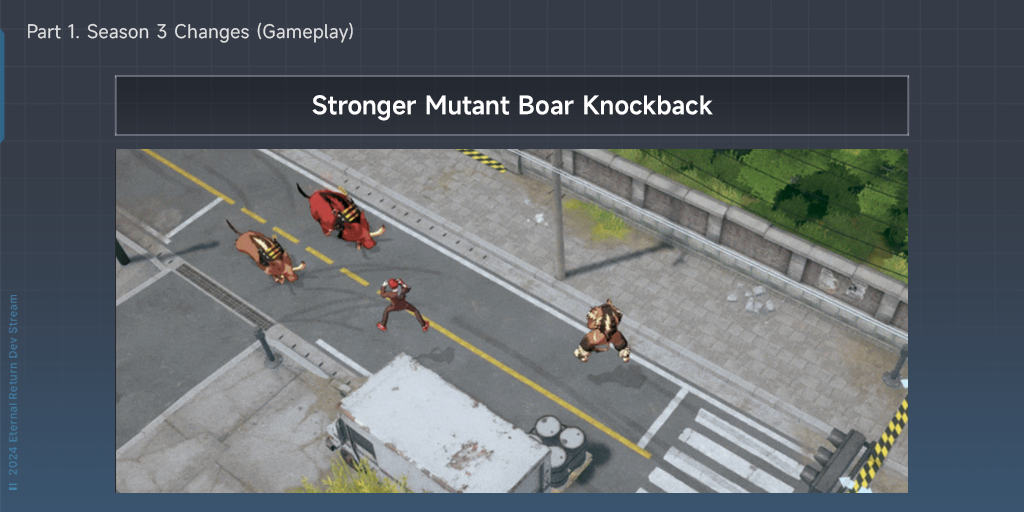The image size is (1024, 512).
Task: Click the 'Stronger Mutant Boar Knockback' title banner
Action: pos(512,106)
